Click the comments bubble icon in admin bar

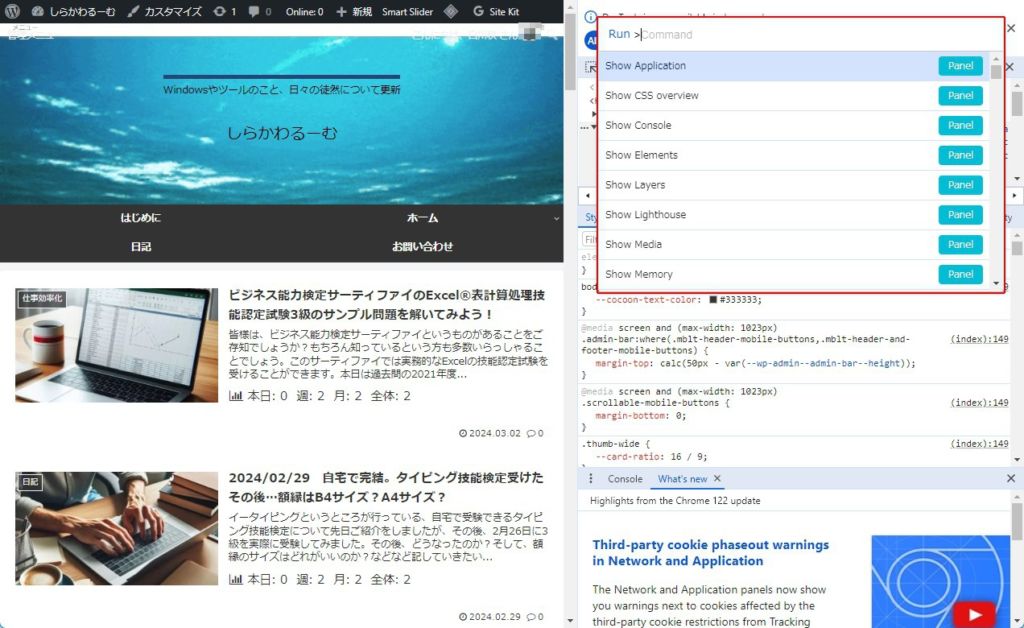(x=253, y=11)
